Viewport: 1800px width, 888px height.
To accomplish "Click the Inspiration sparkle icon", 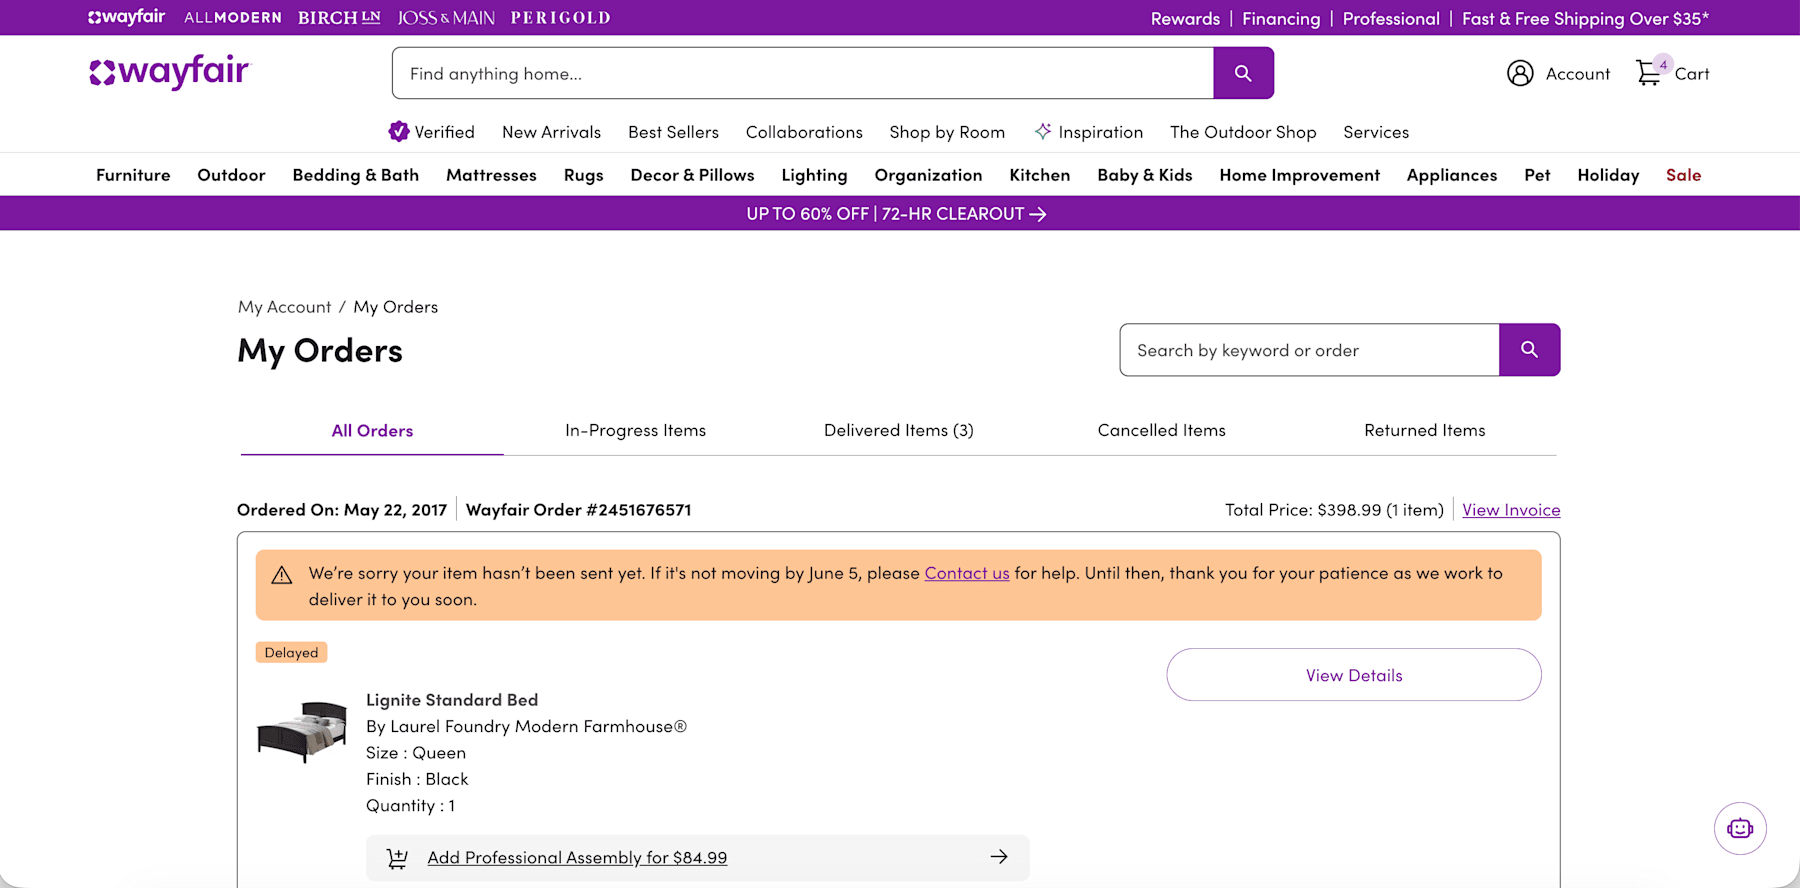I will tap(1043, 131).
